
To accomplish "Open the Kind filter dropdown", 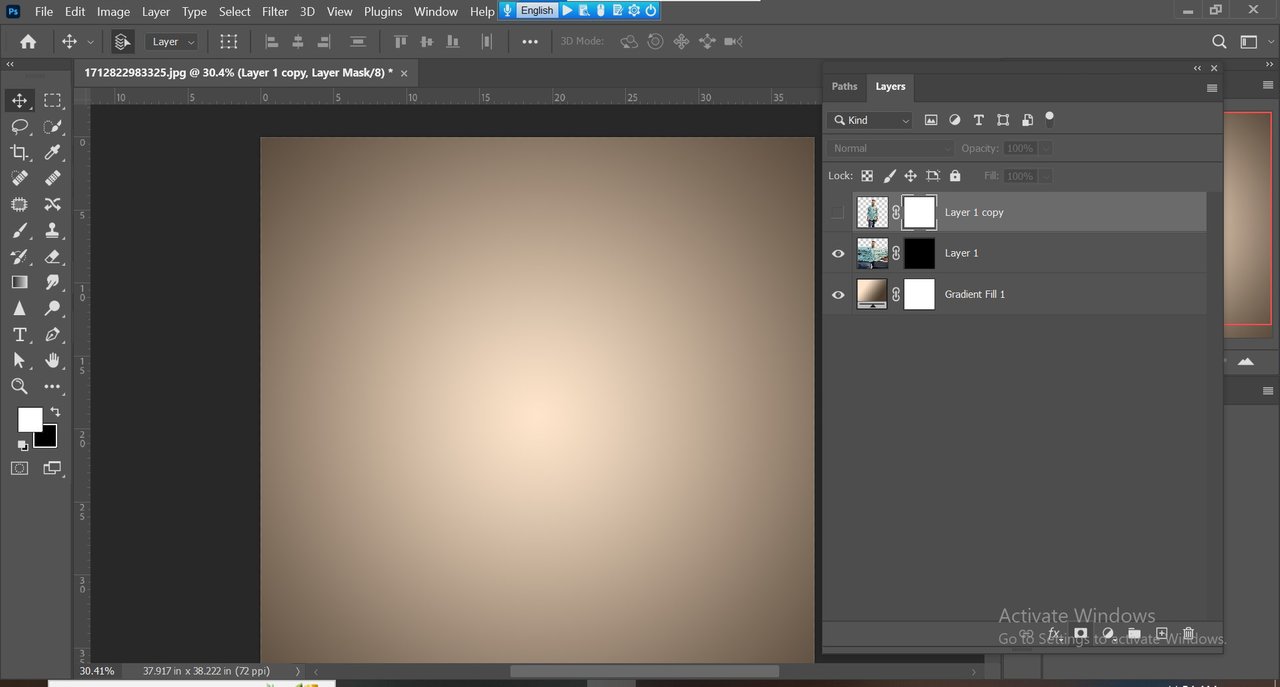I will coord(870,120).
